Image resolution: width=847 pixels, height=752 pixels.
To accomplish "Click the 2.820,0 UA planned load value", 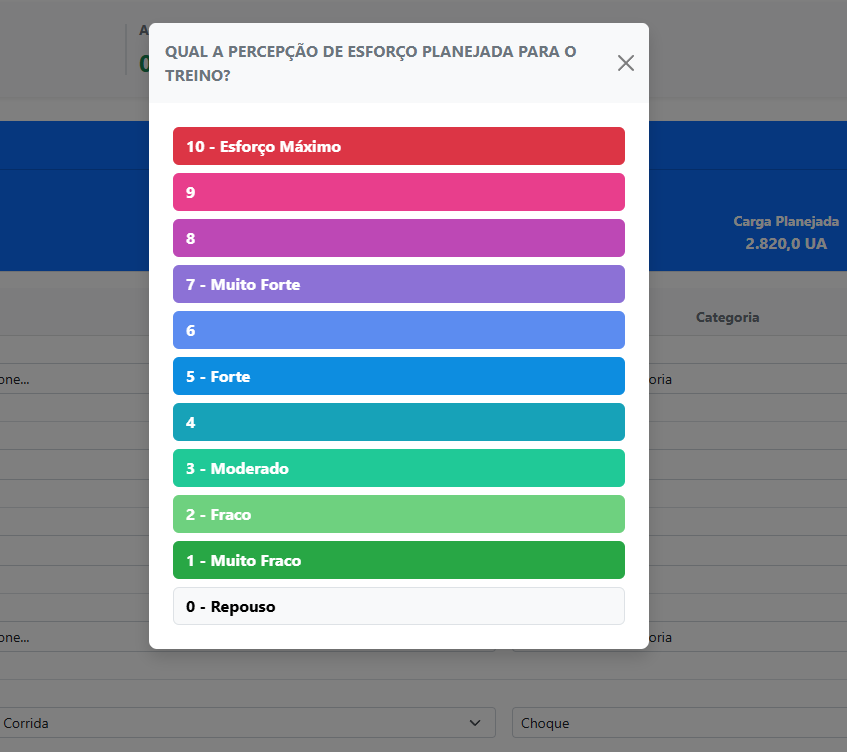I will click(785, 243).
